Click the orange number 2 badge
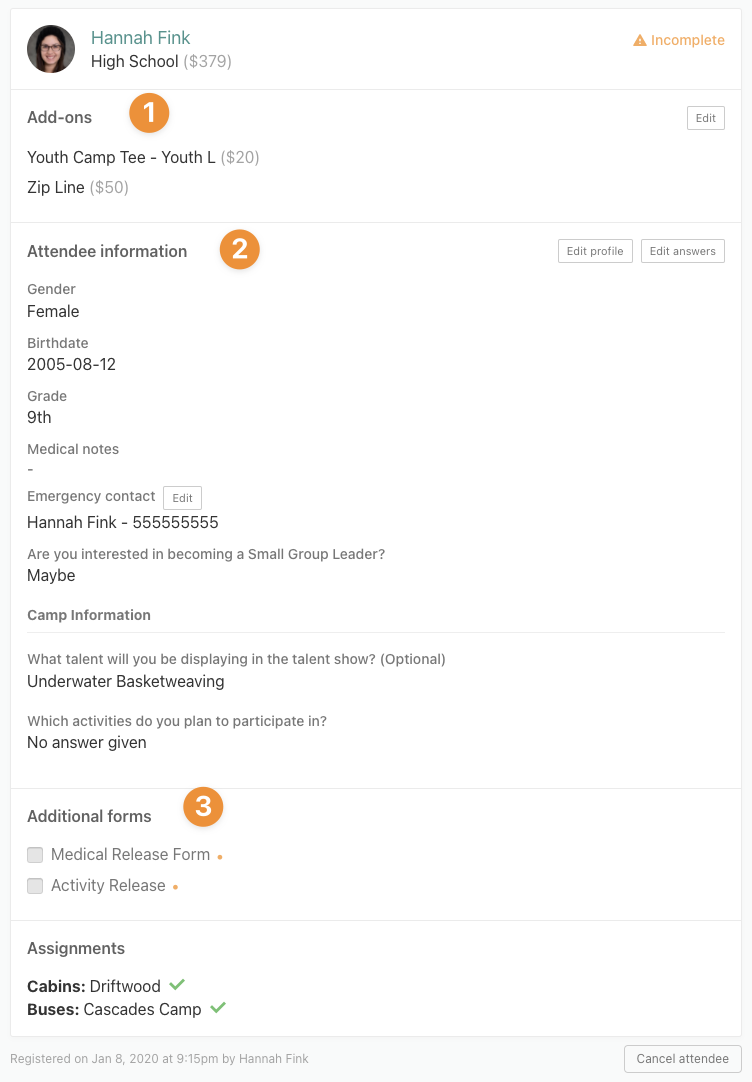The width and height of the screenshot is (752, 1082). pyautogui.click(x=239, y=249)
